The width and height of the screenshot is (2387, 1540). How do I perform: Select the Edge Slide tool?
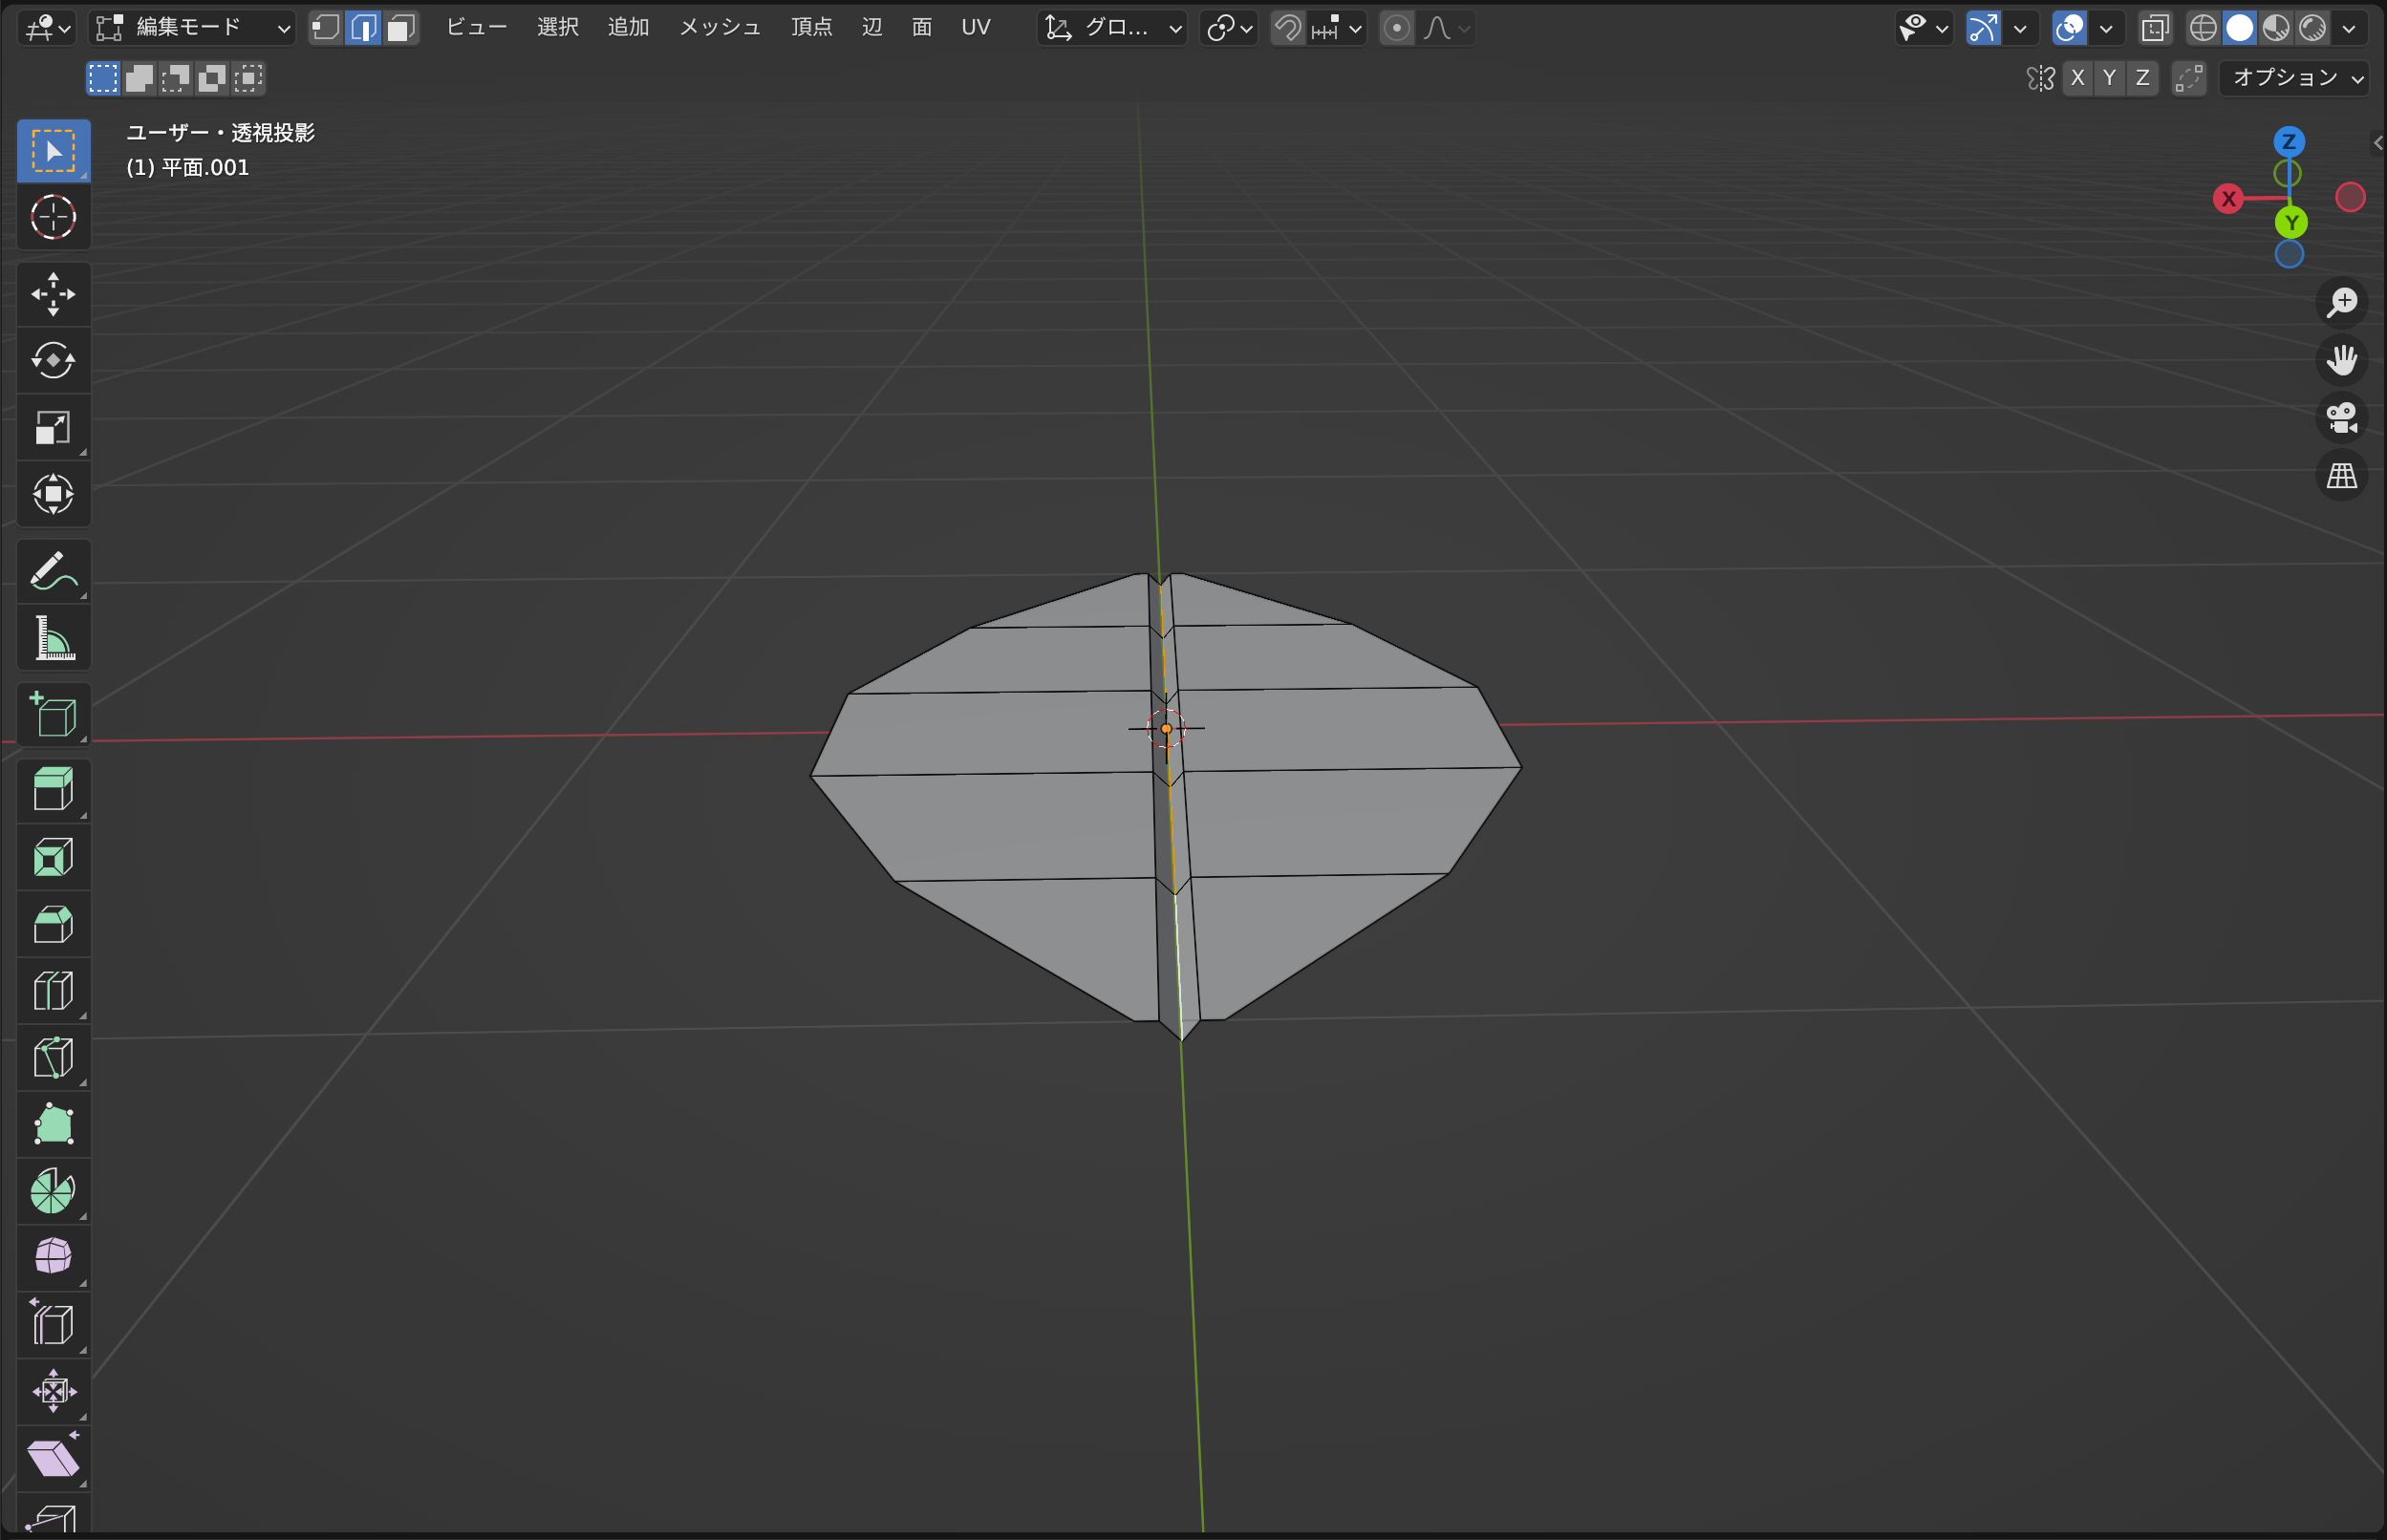(53, 1325)
